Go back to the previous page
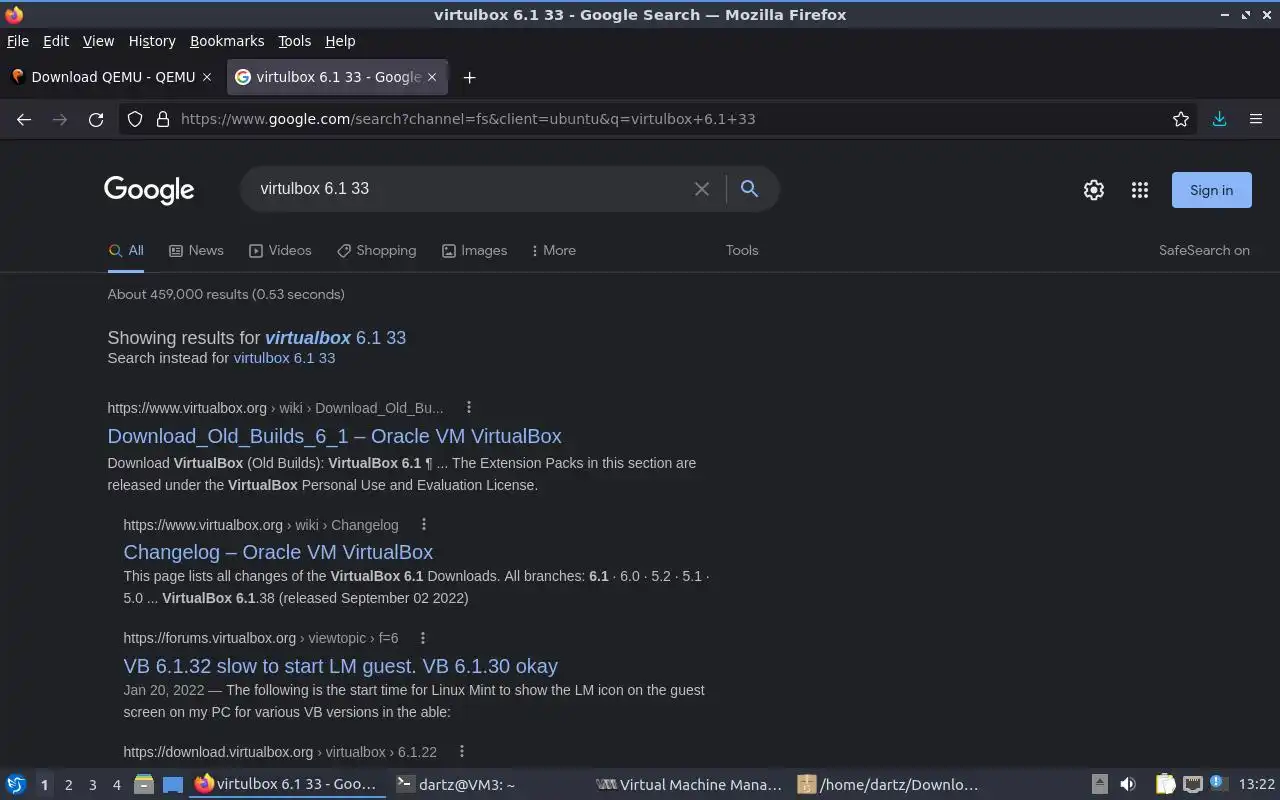The image size is (1280, 800). pos(24,119)
